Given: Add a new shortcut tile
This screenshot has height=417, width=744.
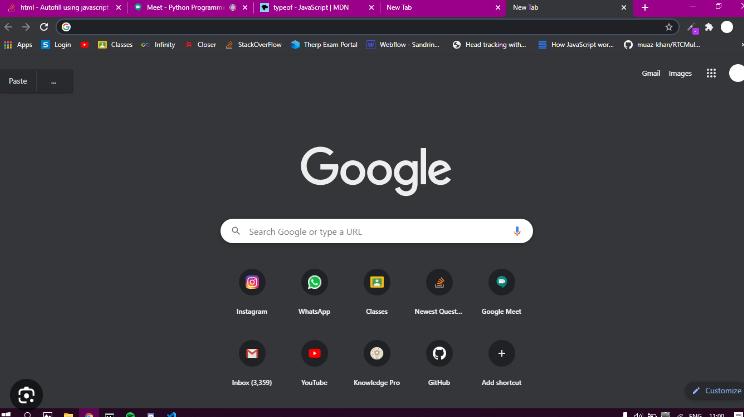Looking at the screenshot, I should click(x=502, y=353).
